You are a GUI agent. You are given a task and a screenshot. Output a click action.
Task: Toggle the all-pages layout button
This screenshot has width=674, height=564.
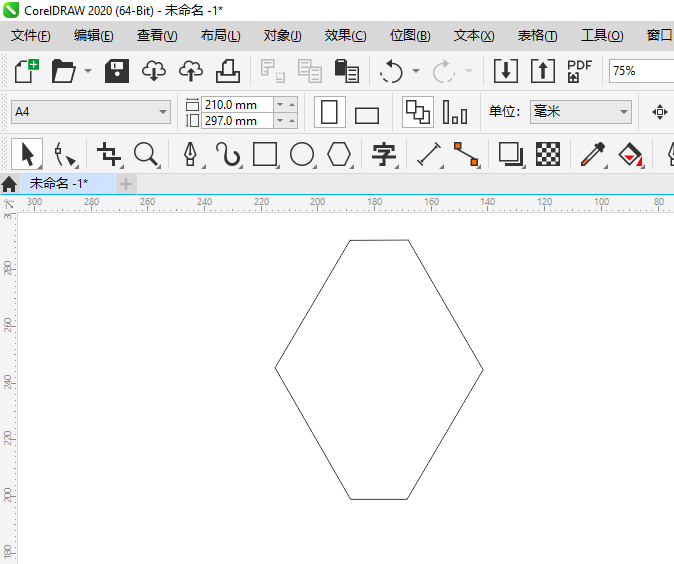pos(418,112)
